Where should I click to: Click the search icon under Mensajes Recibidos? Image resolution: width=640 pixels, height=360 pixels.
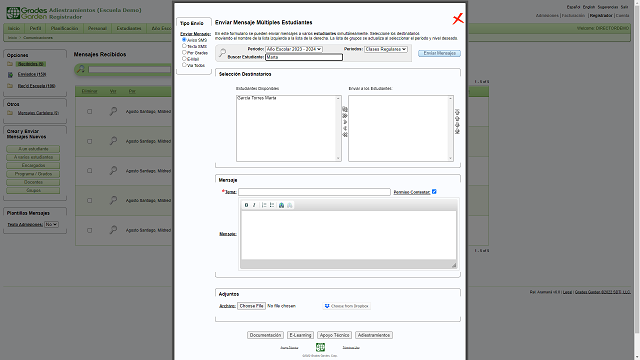pyautogui.click(x=81, y=69)
